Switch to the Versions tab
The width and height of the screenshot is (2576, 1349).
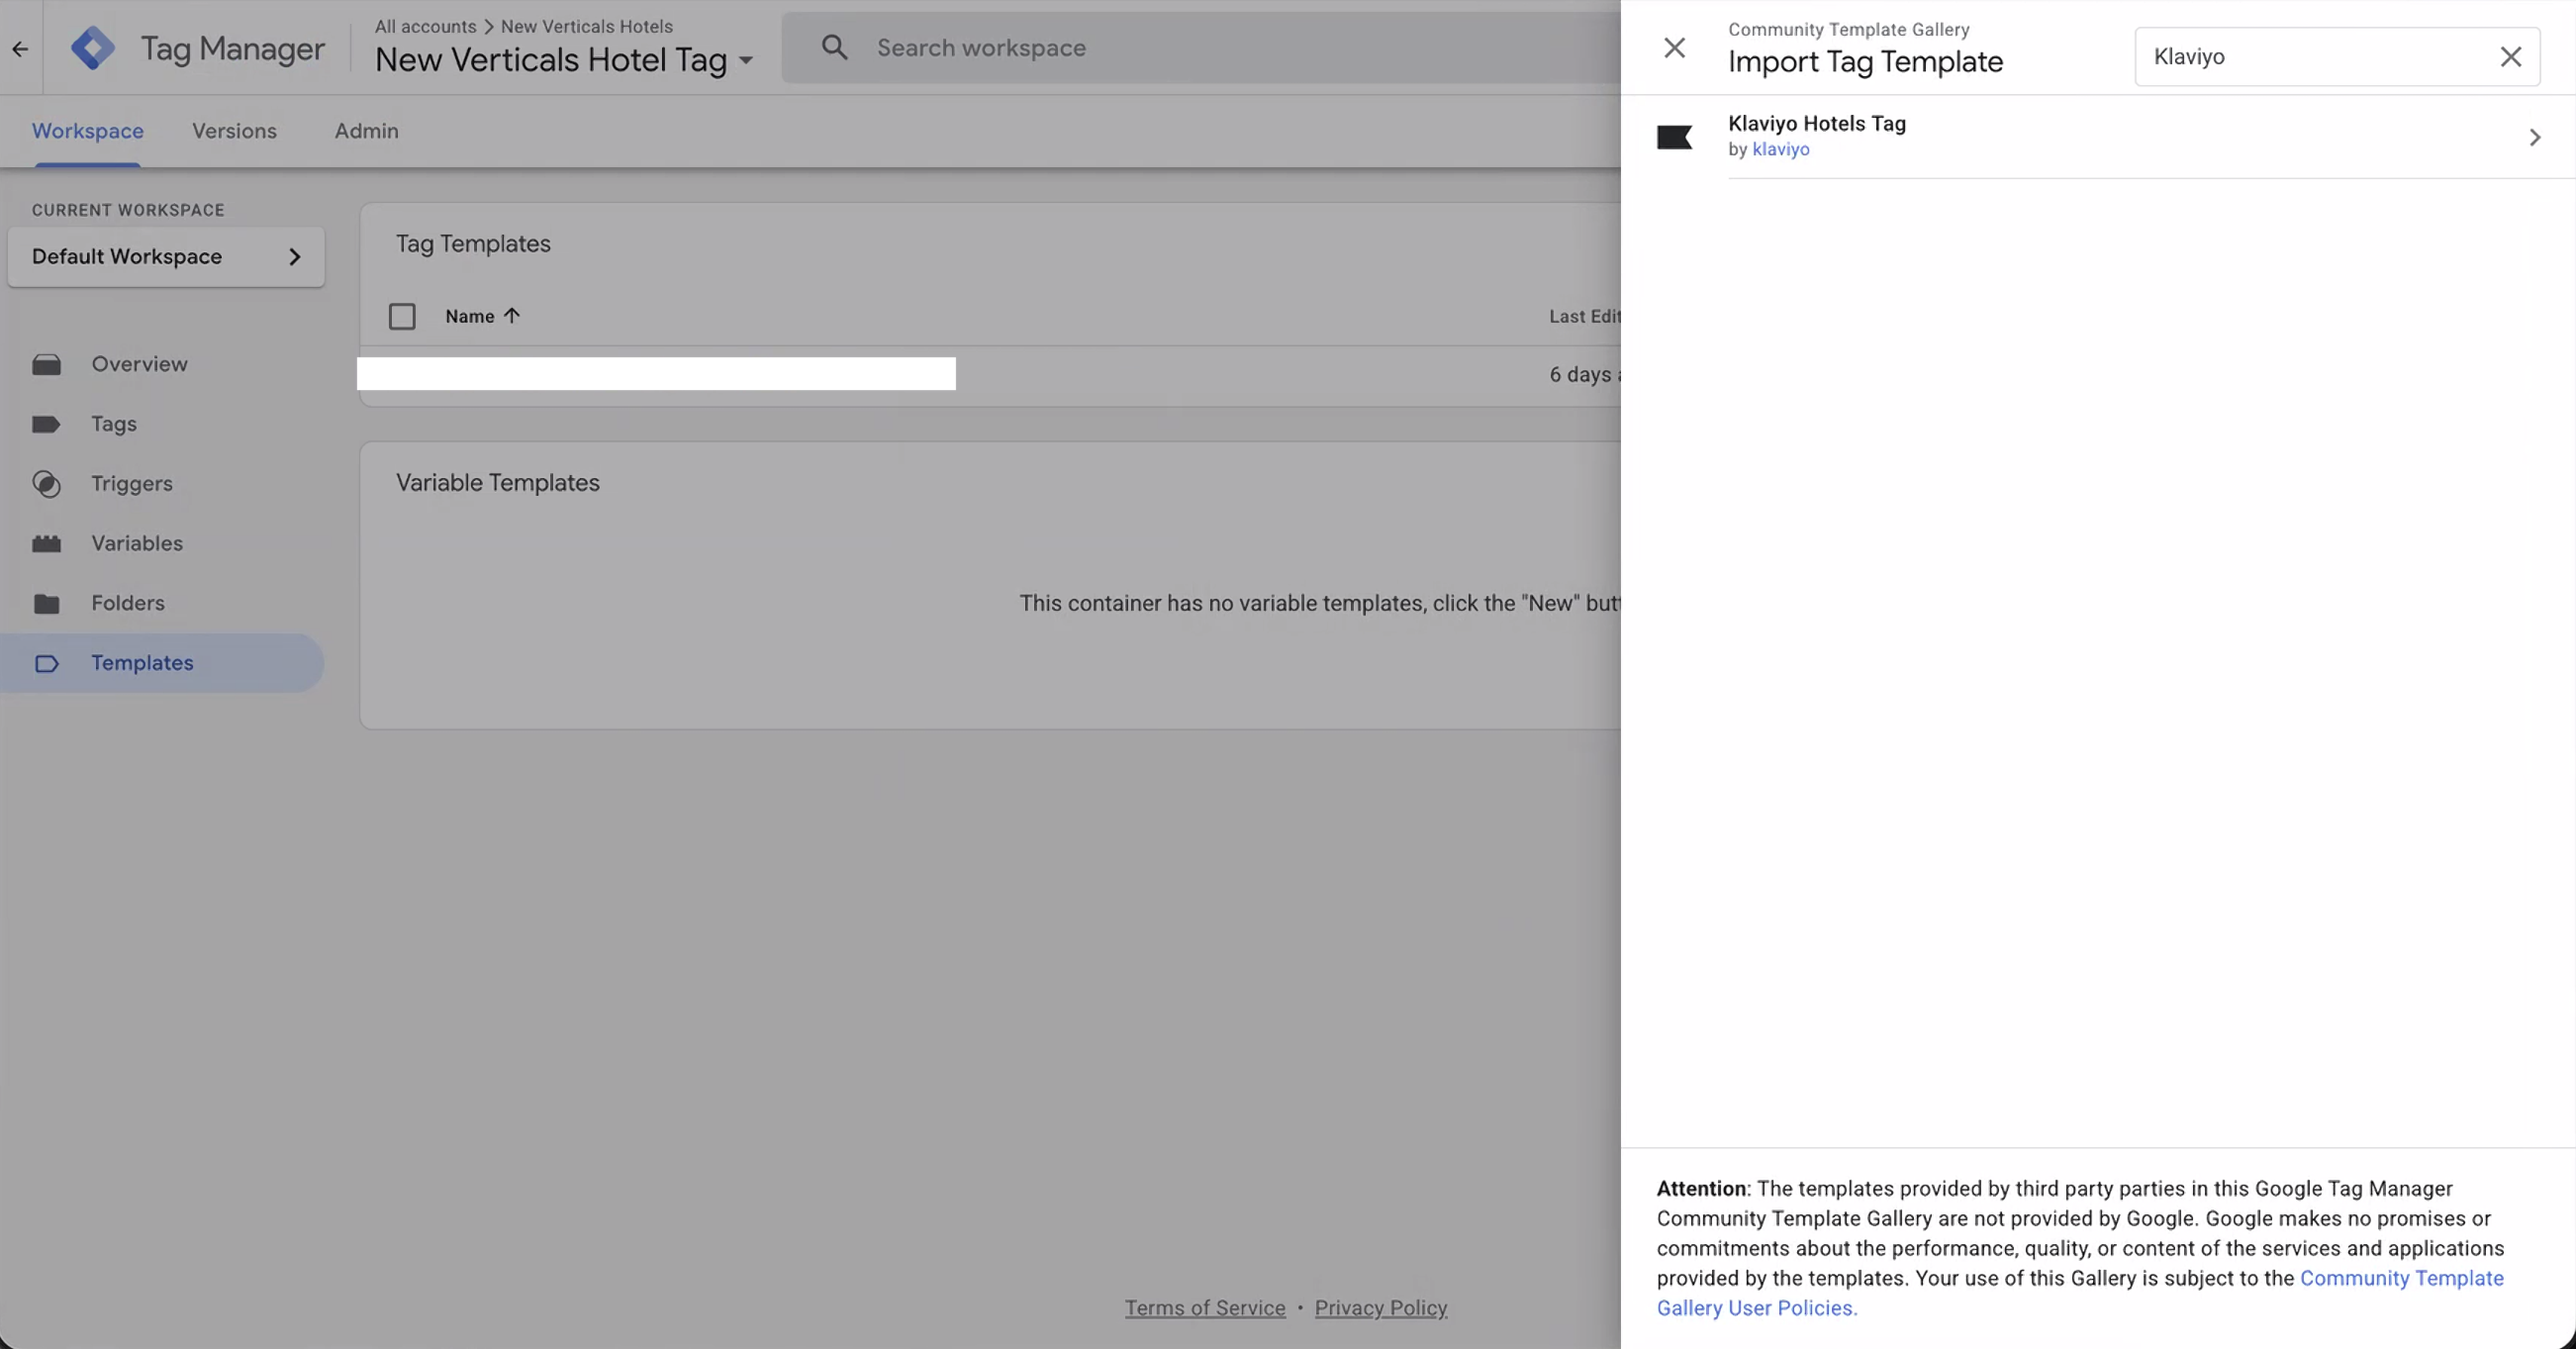coord(234,131)
